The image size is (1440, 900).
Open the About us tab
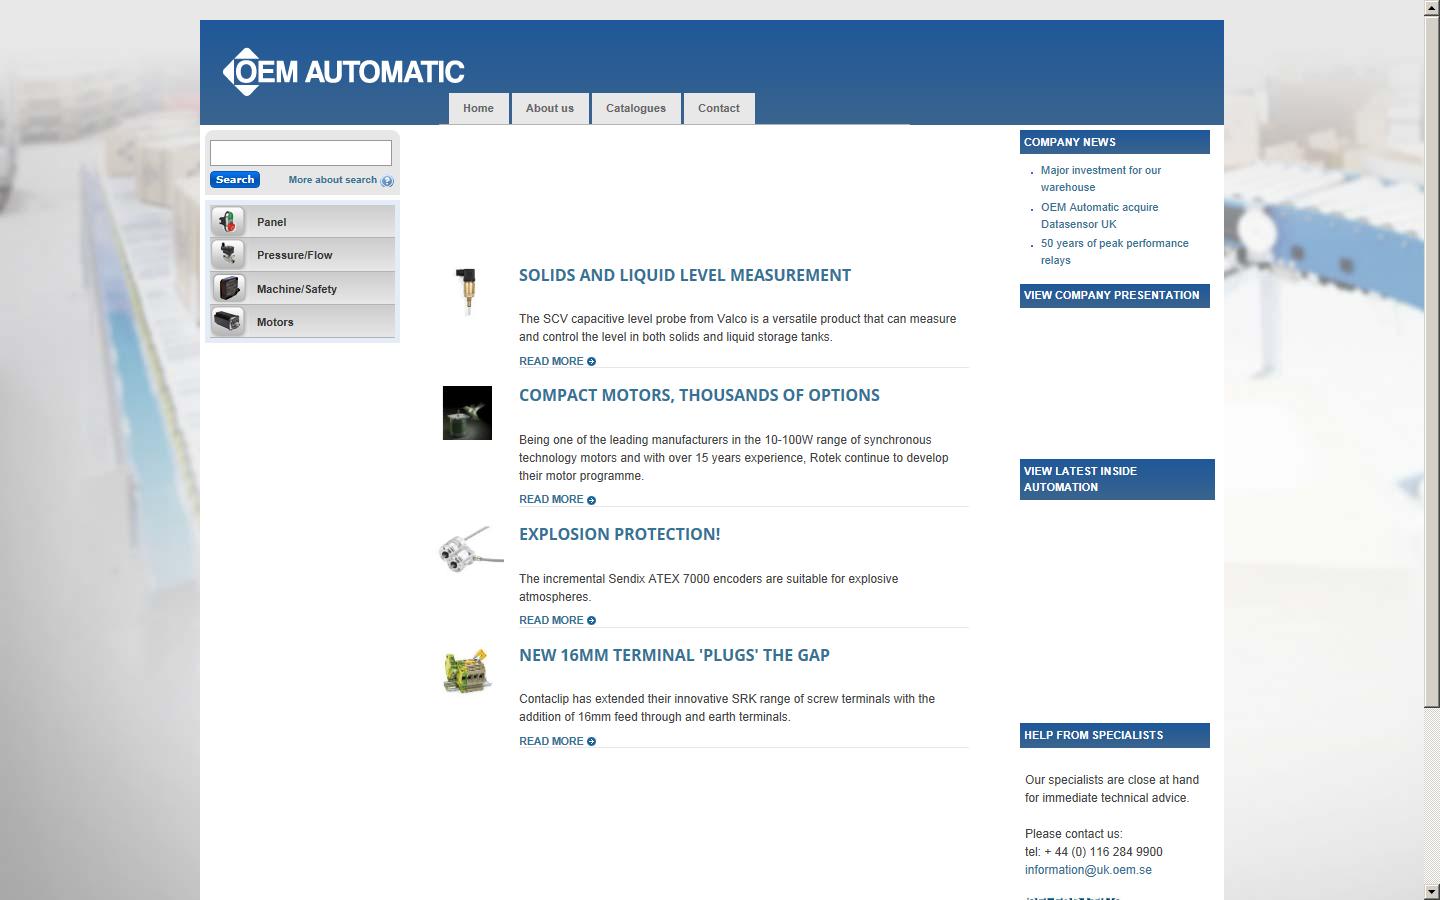pyautogui.click(x=550, y=108)
